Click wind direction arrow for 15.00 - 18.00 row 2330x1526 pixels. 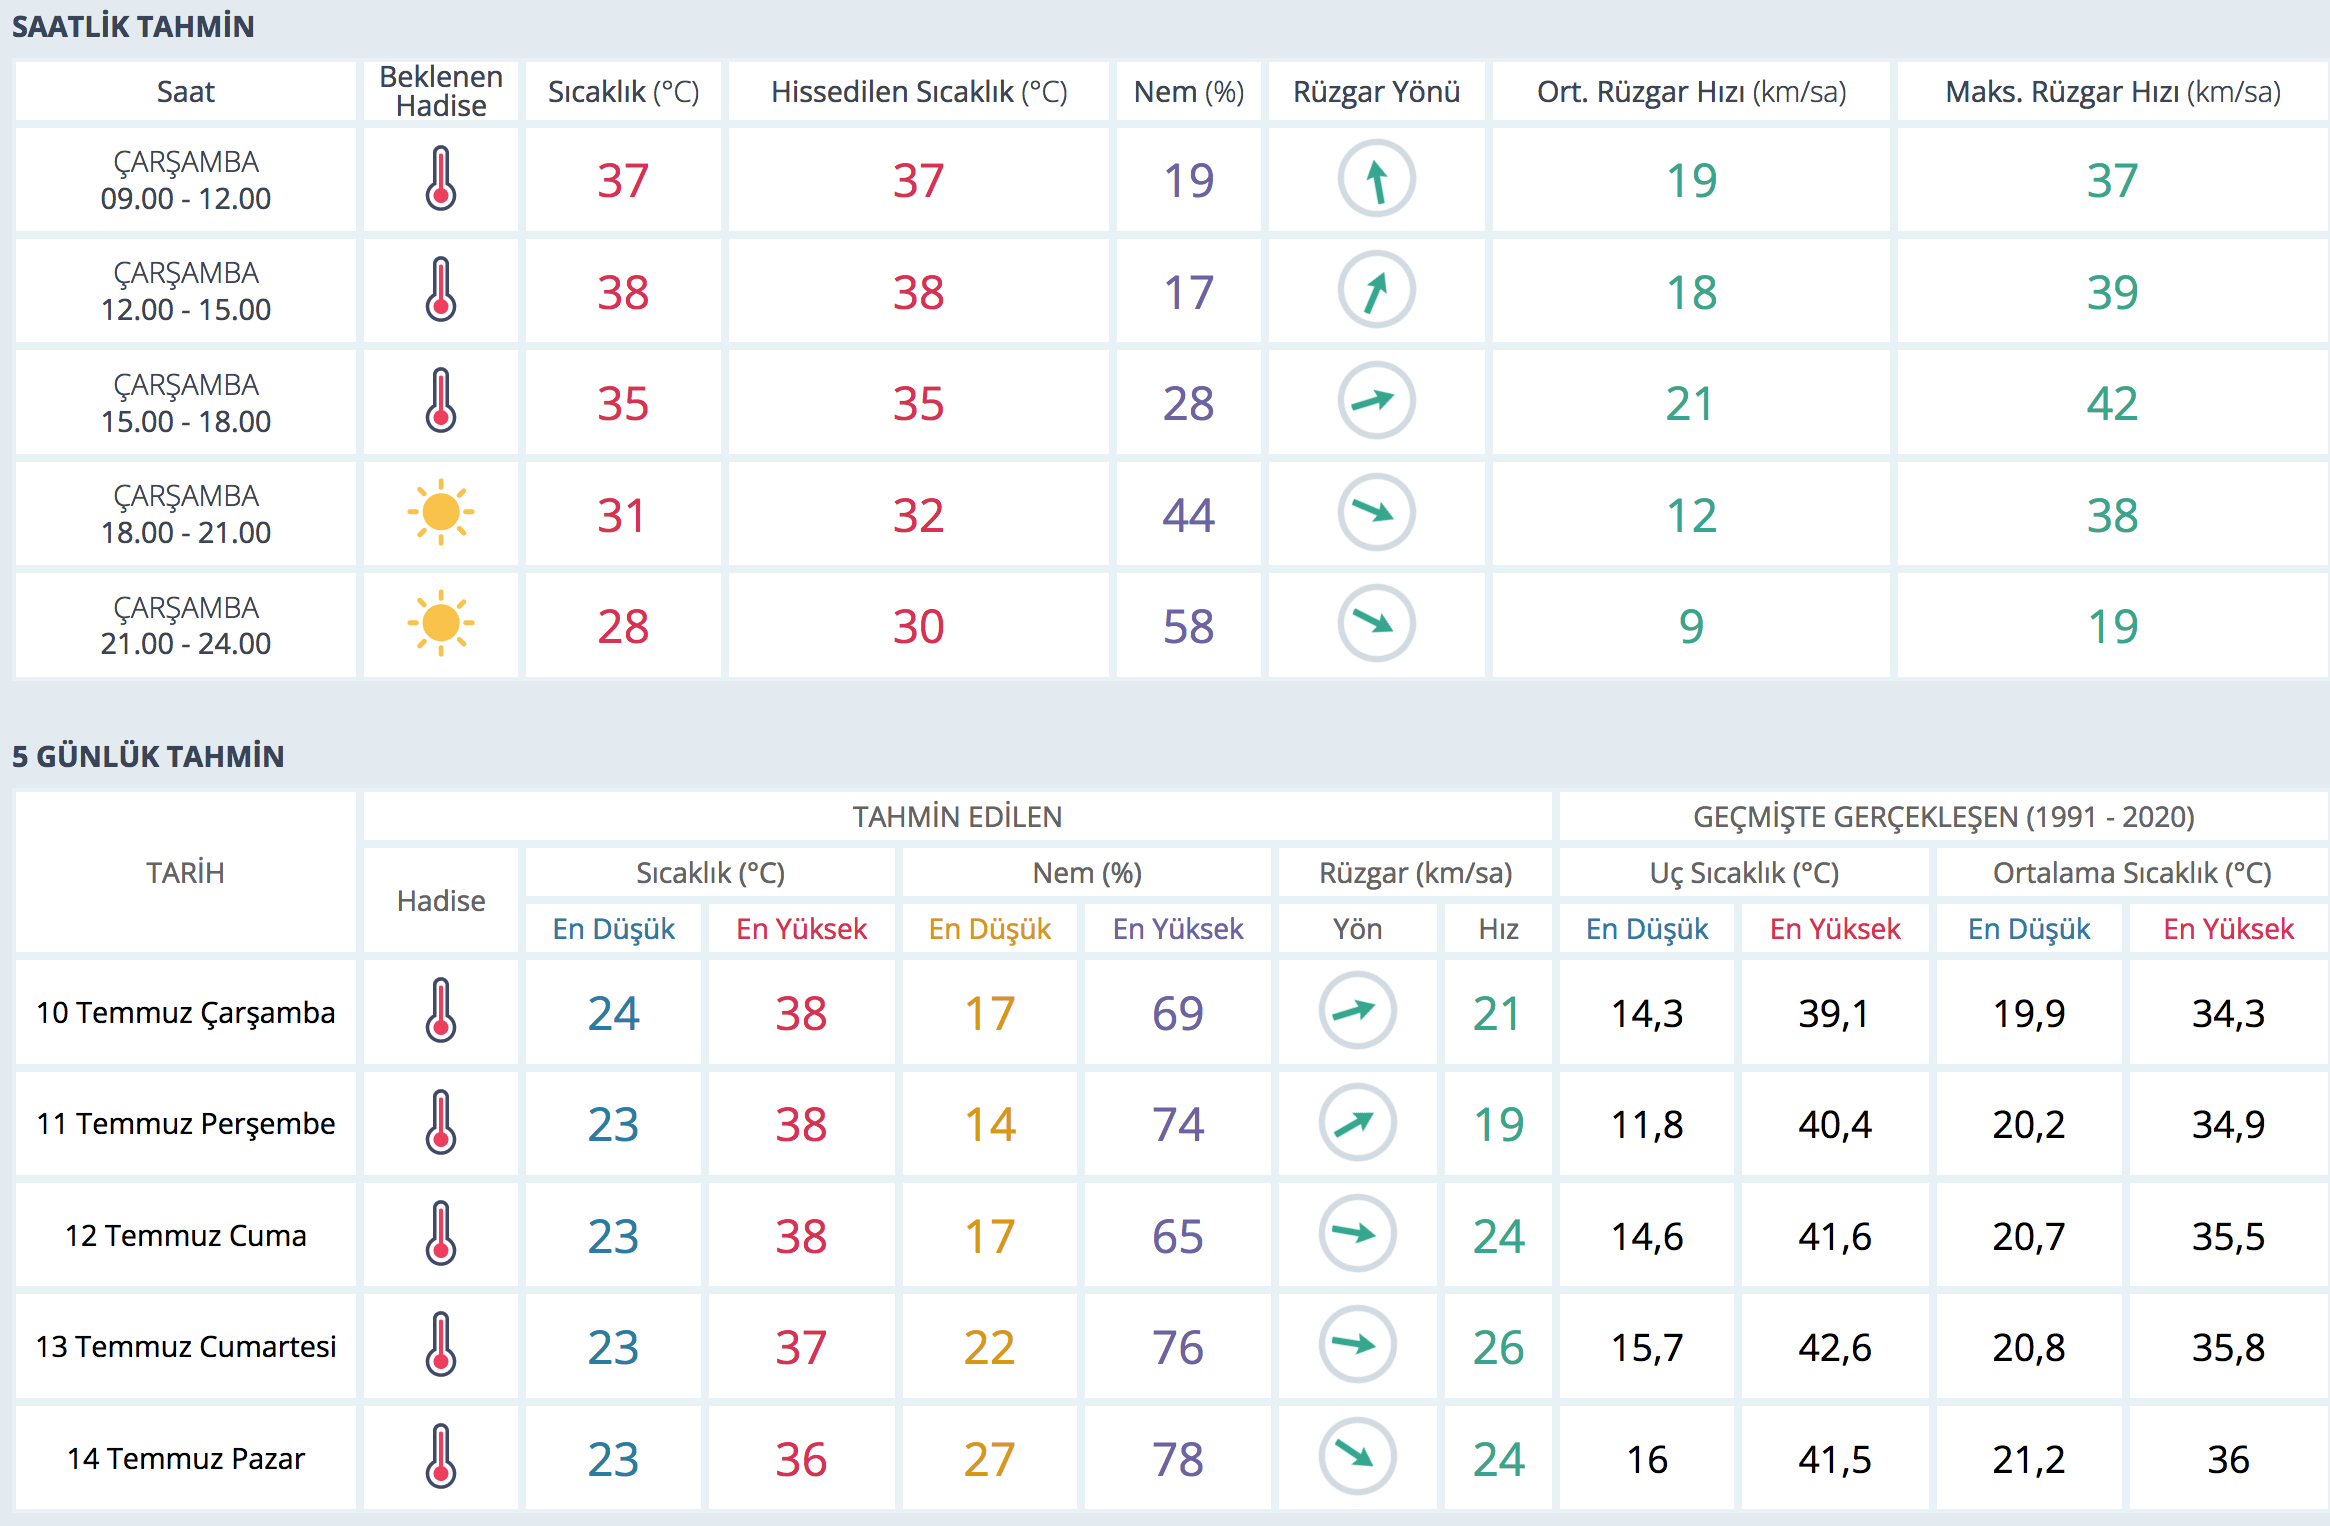click(x=1376, y=402)
